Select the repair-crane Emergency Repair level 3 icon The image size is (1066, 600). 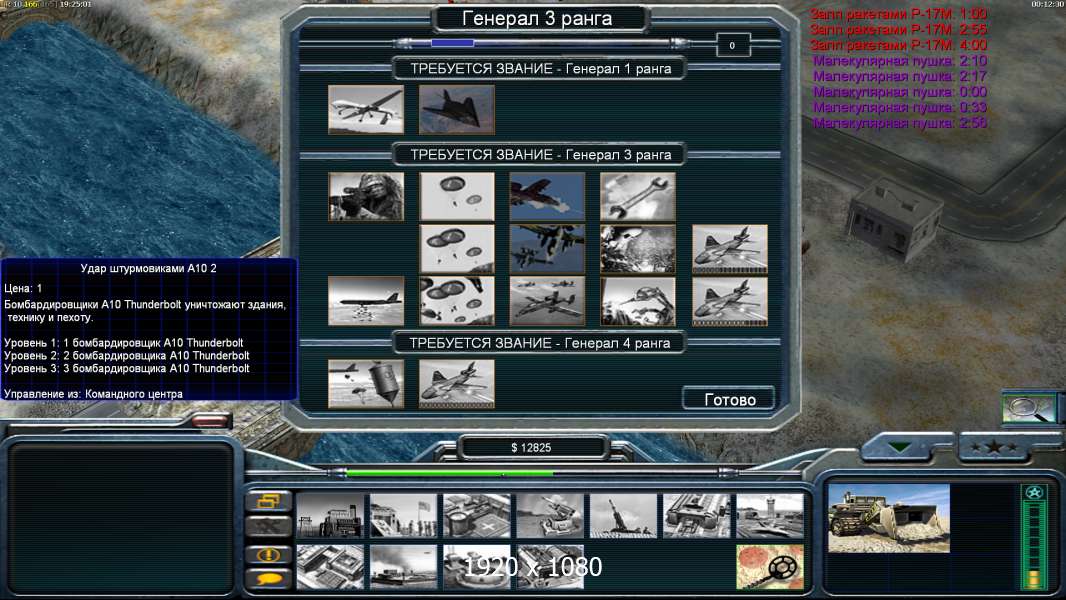tap(638, 301)
